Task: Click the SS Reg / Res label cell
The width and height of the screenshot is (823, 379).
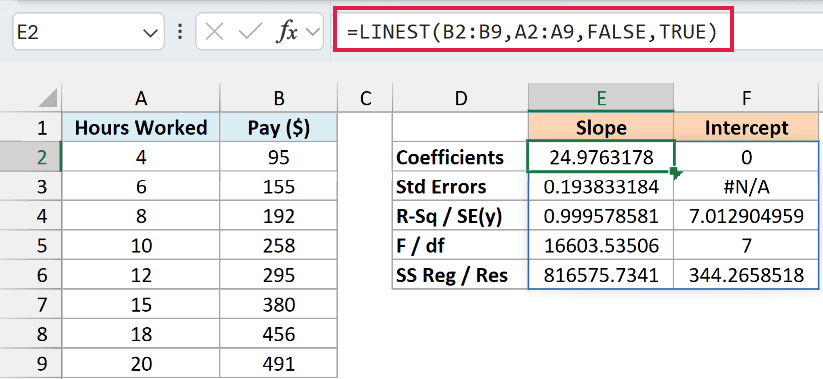Action: tap(460, 275)
